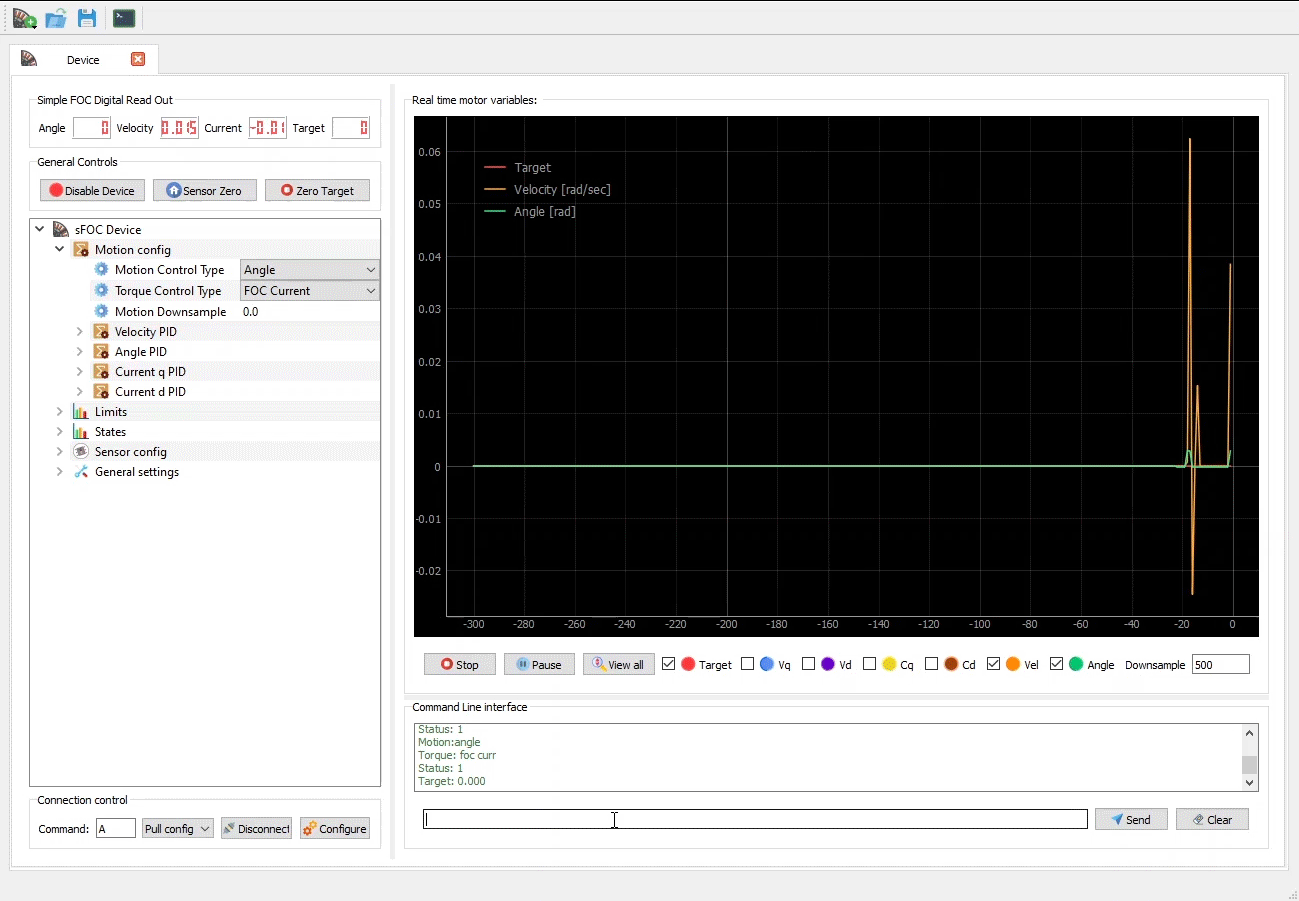1299x901 pixels.
Task: Open the terminal console toolbar icon
Action: (x=124, y=17)
